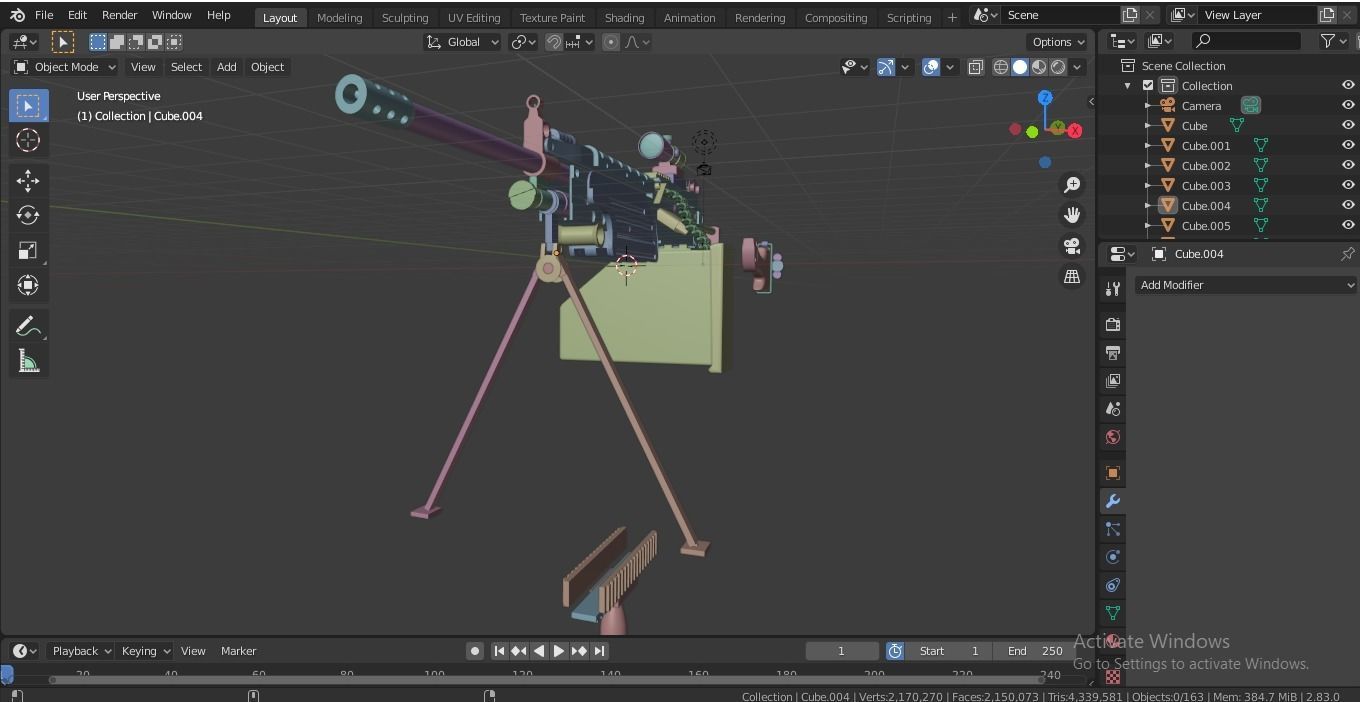
Task: Switch to wireframe shading mode
Action: [x=1001, y=67]
